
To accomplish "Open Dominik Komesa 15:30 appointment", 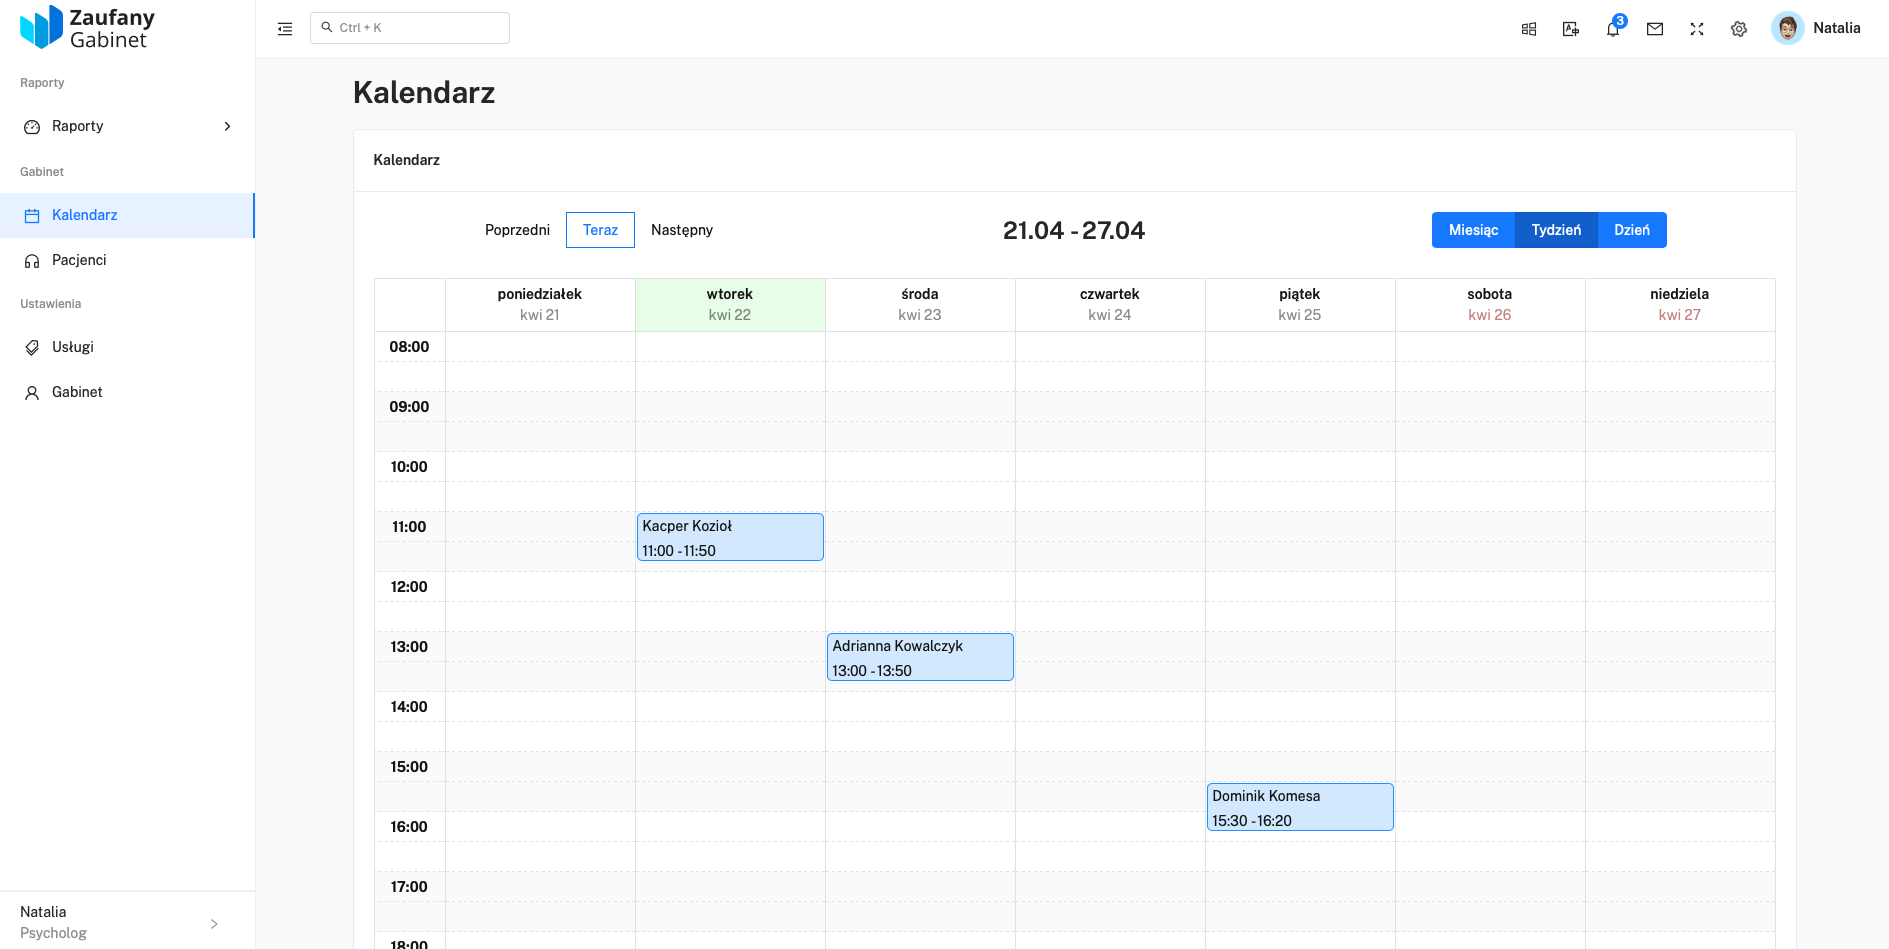I will point(1300,807).
